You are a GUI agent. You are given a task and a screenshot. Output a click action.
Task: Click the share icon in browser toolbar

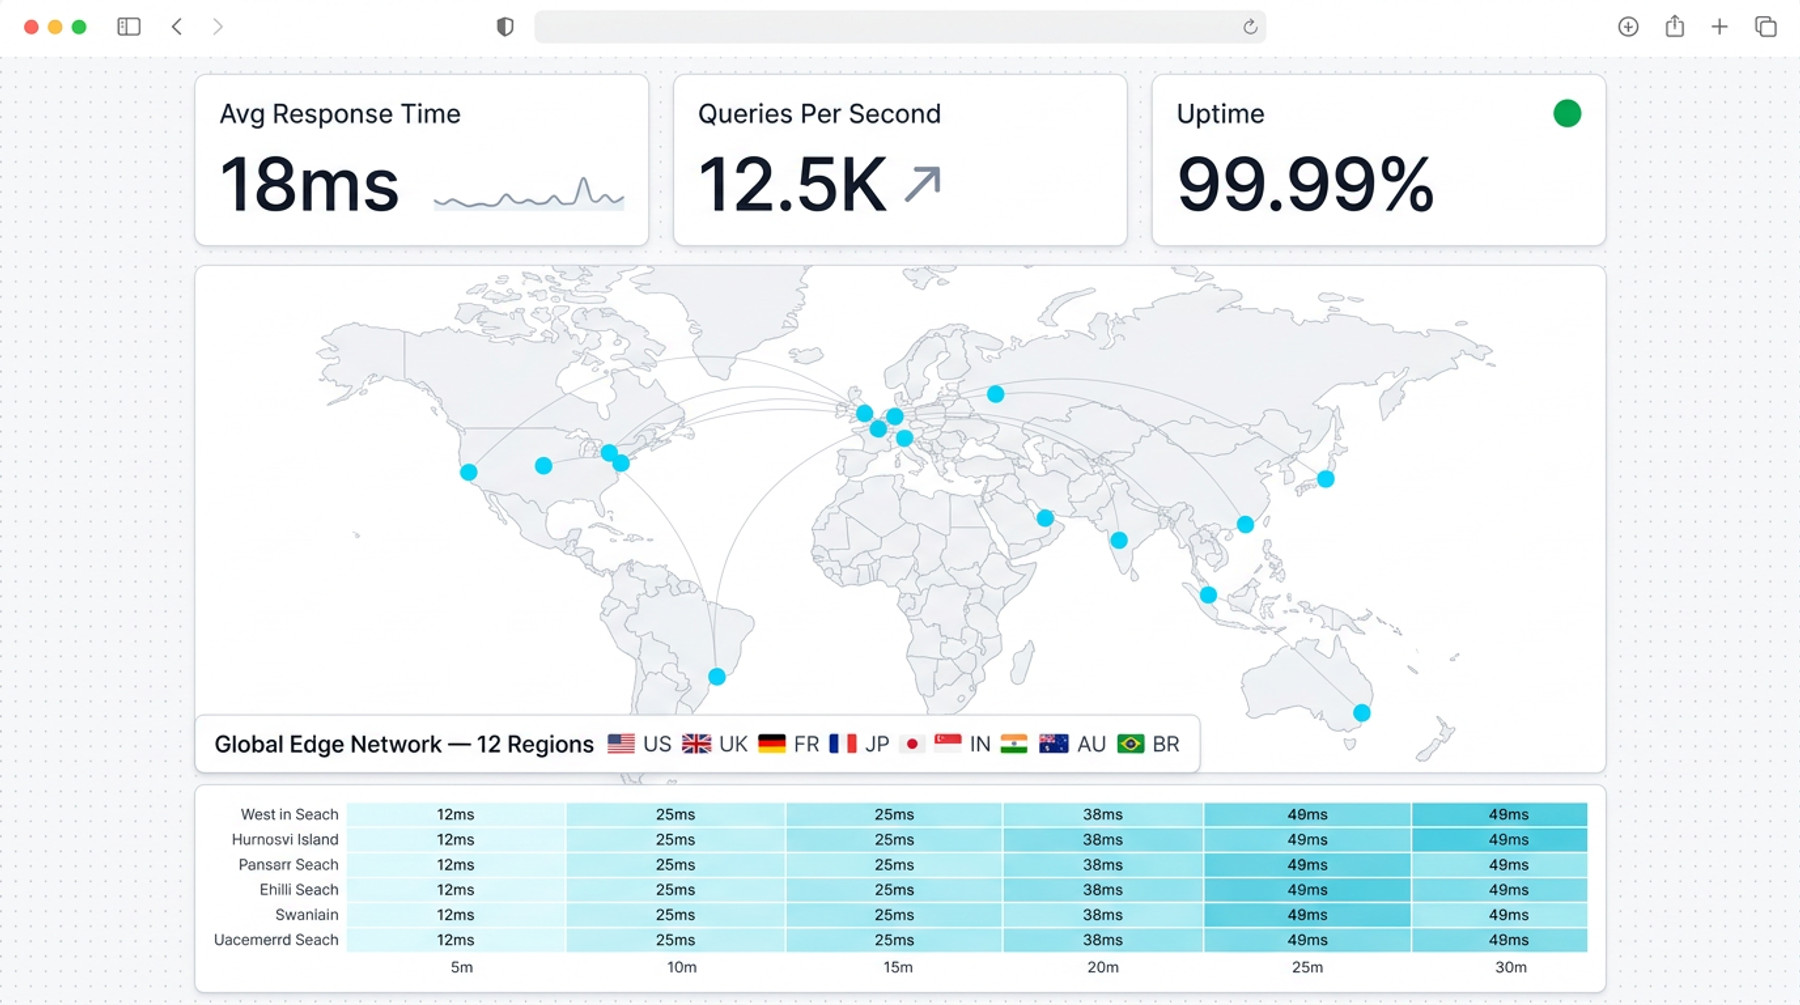[x=1675, y=26]
